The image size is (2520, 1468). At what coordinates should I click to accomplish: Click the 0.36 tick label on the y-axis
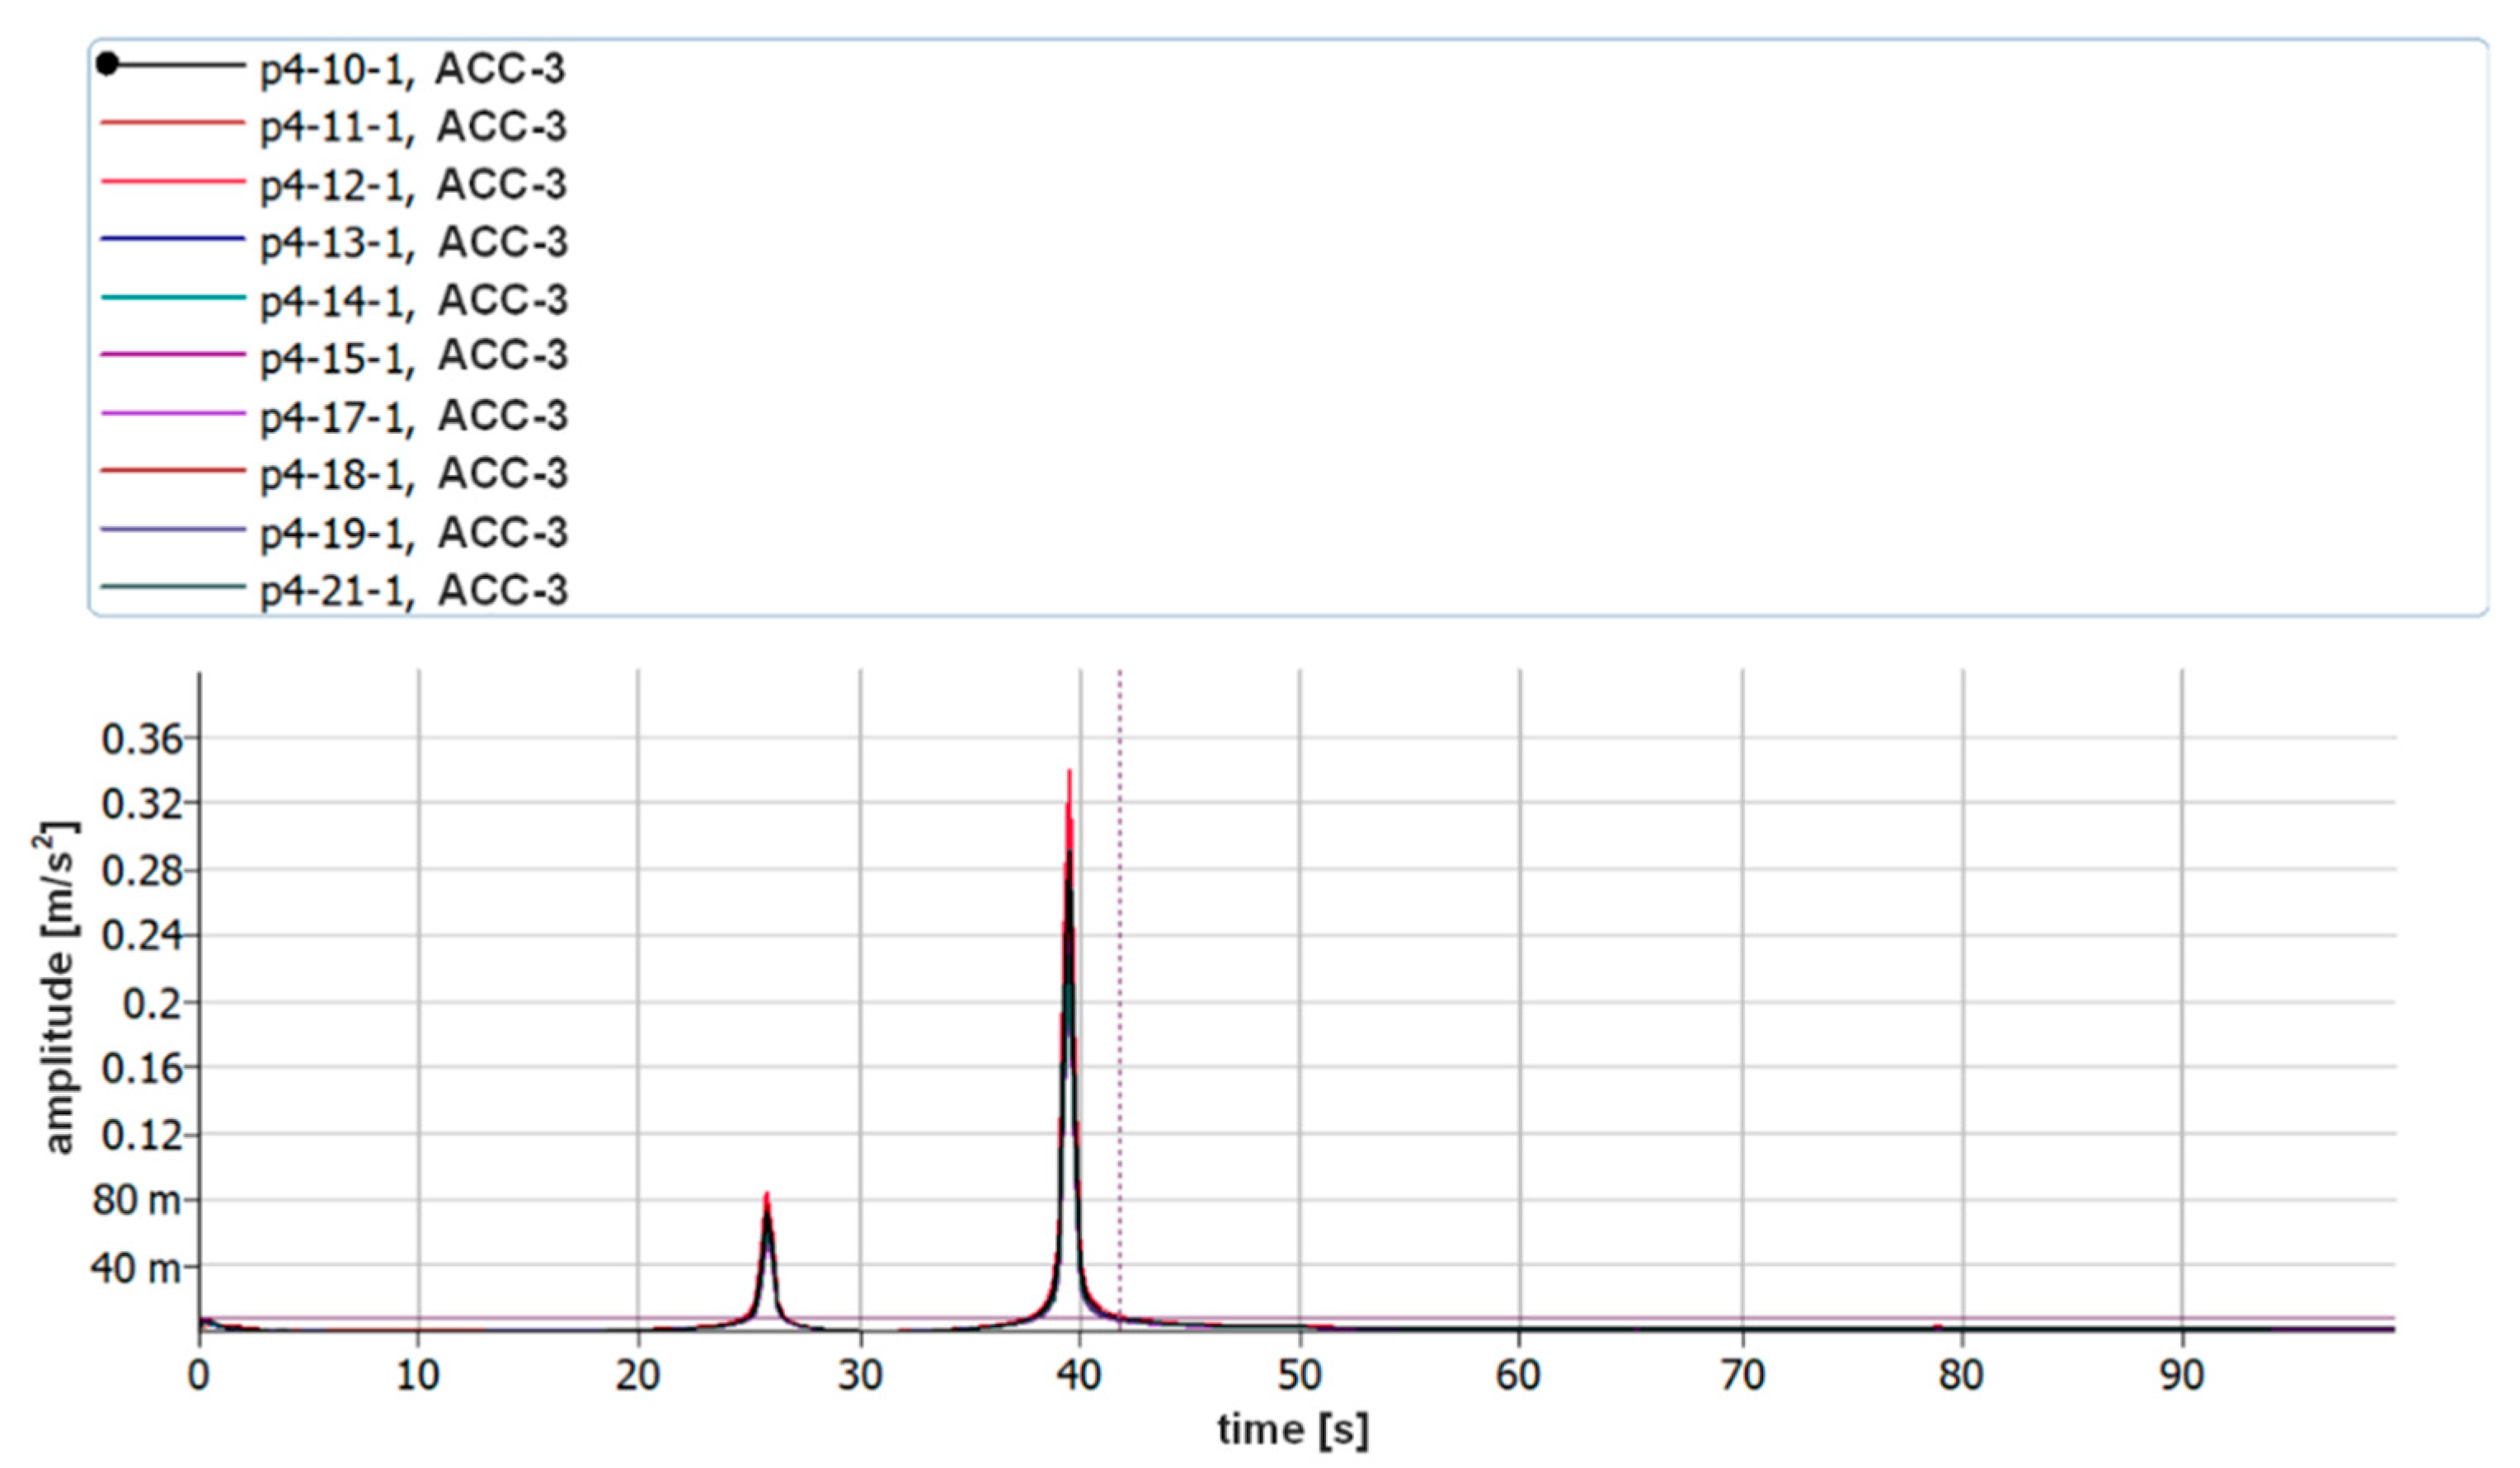[142, 740]
